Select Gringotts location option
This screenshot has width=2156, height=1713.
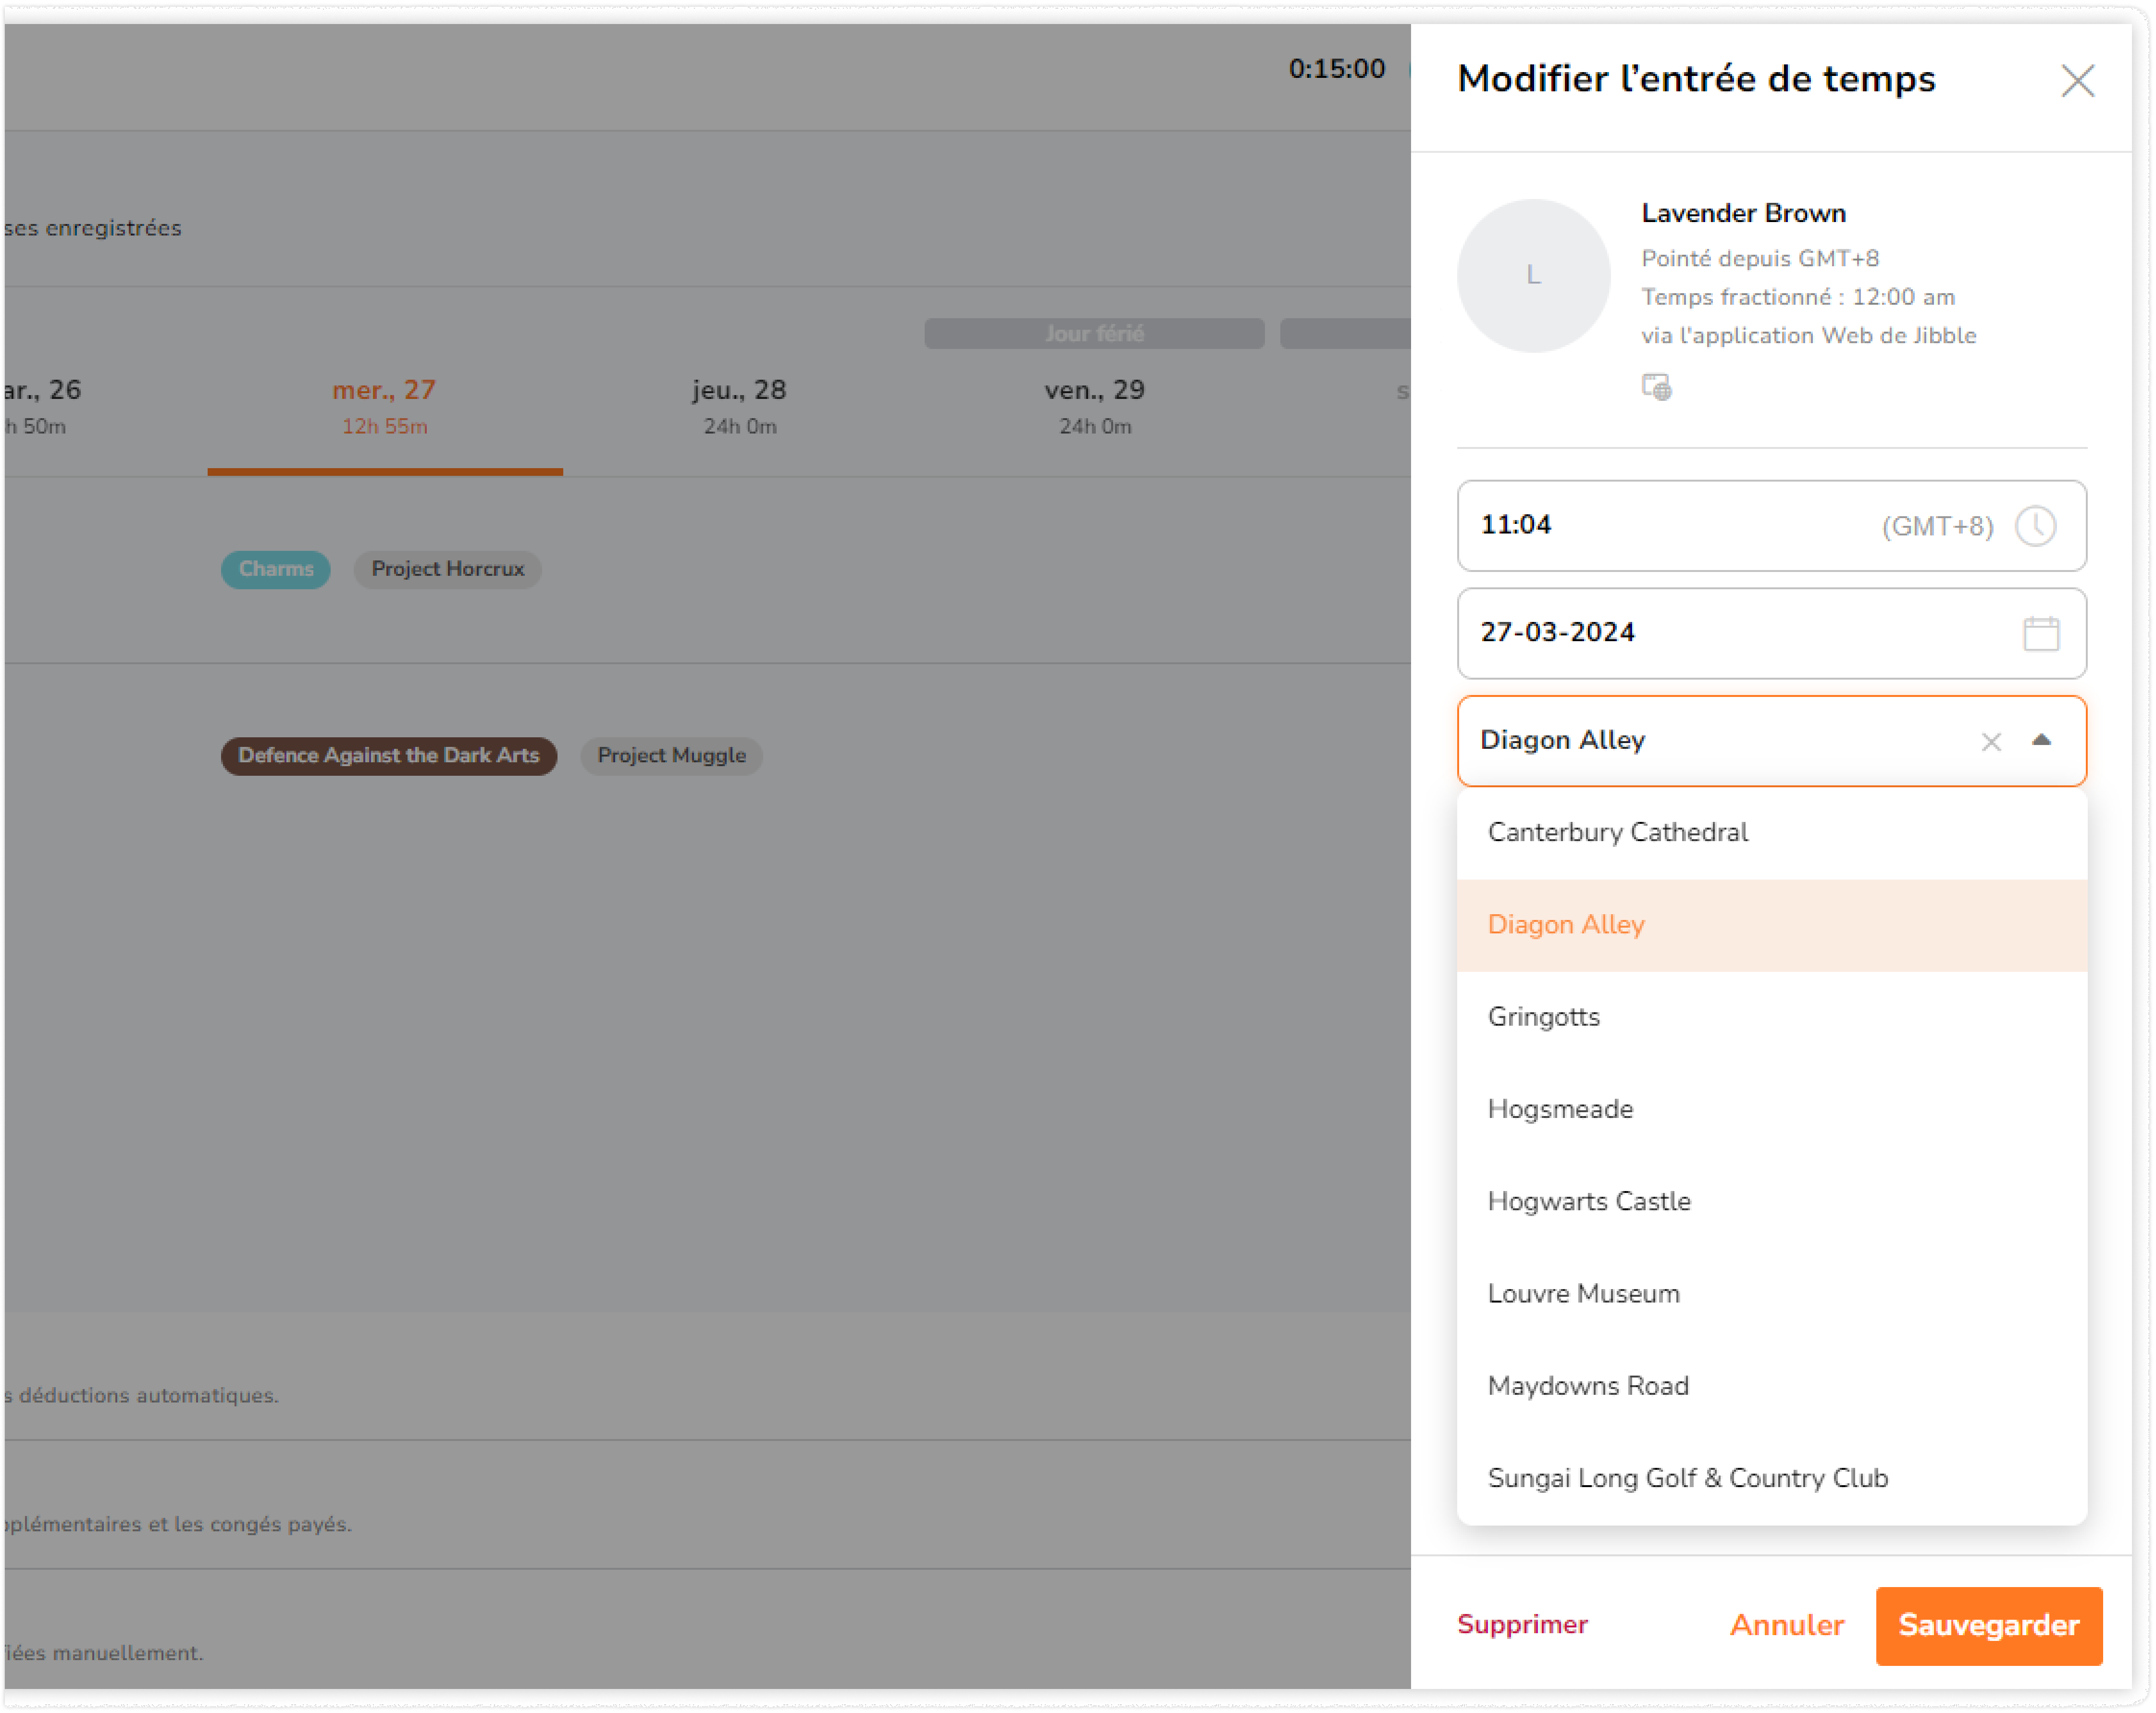tap(1771, 1016)
